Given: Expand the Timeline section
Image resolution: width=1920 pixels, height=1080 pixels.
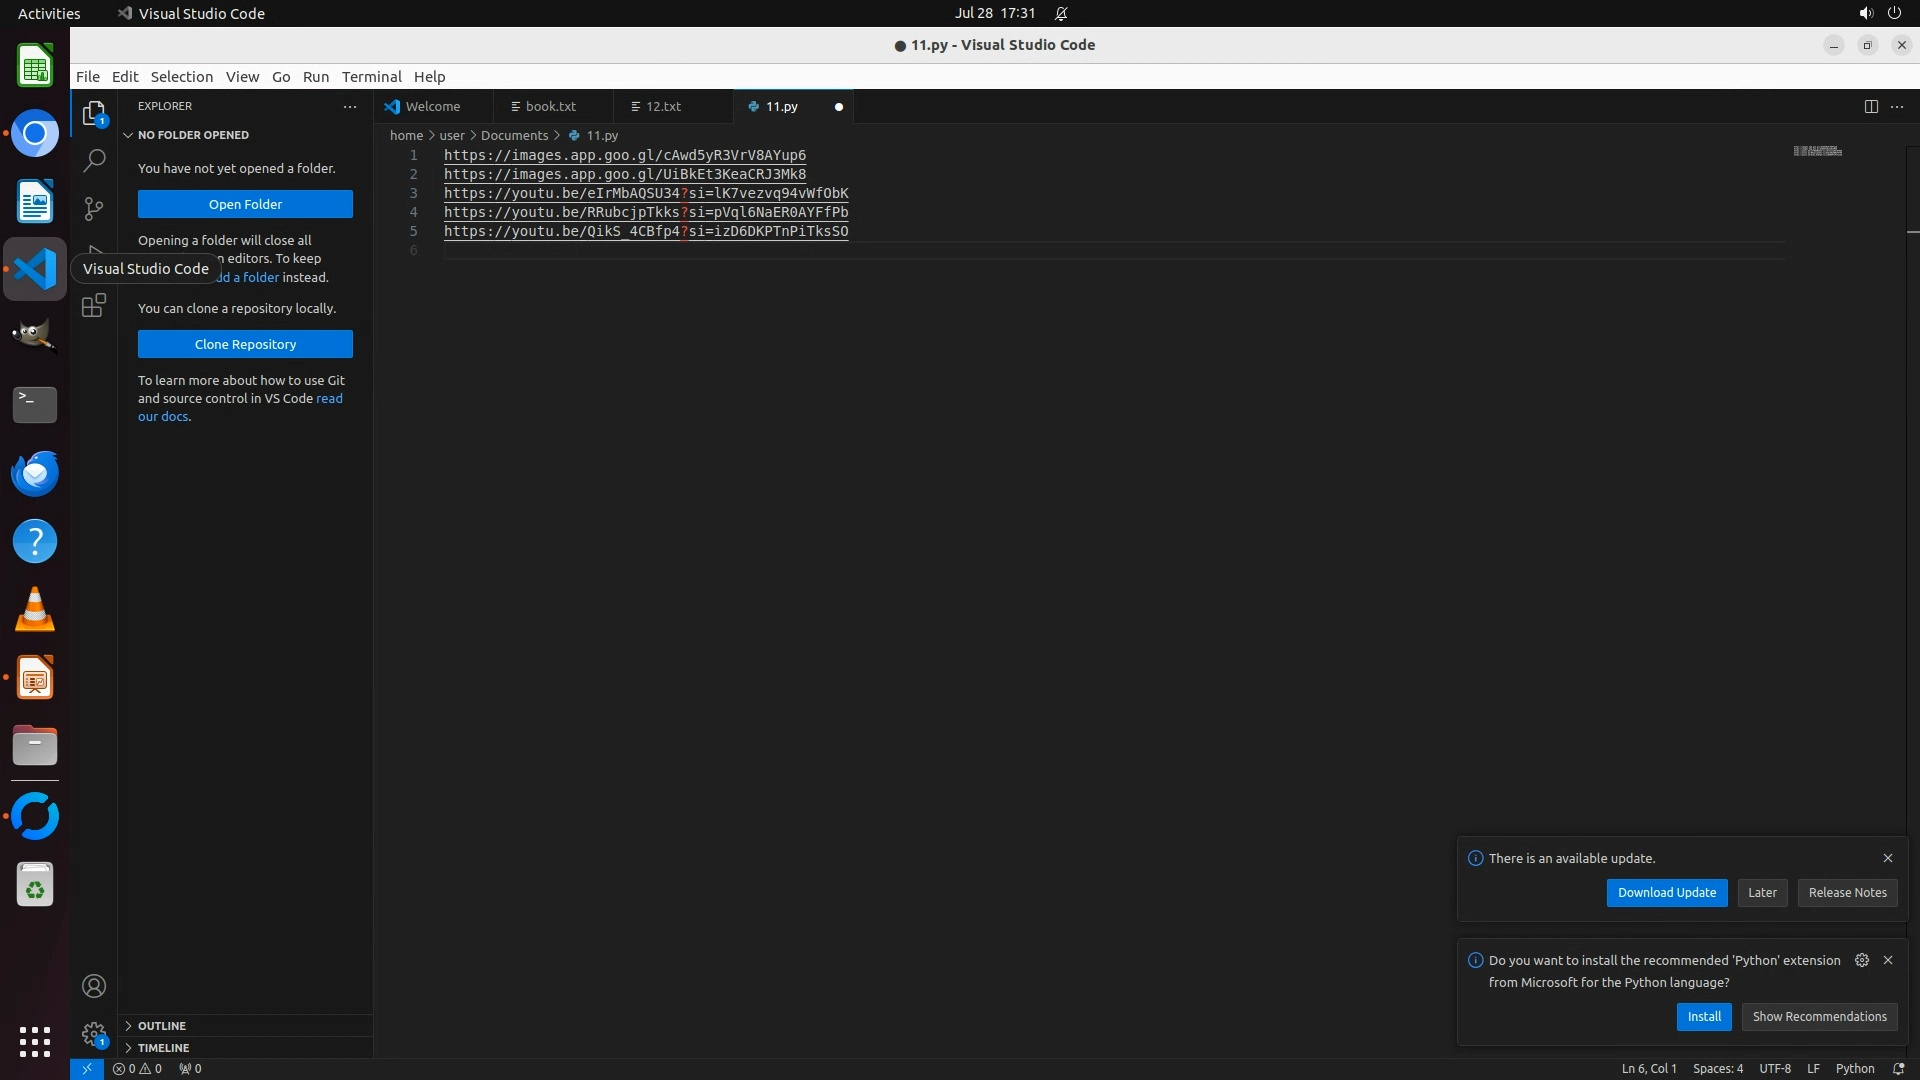Looking at the screenshot, I should pos(163,1047).
